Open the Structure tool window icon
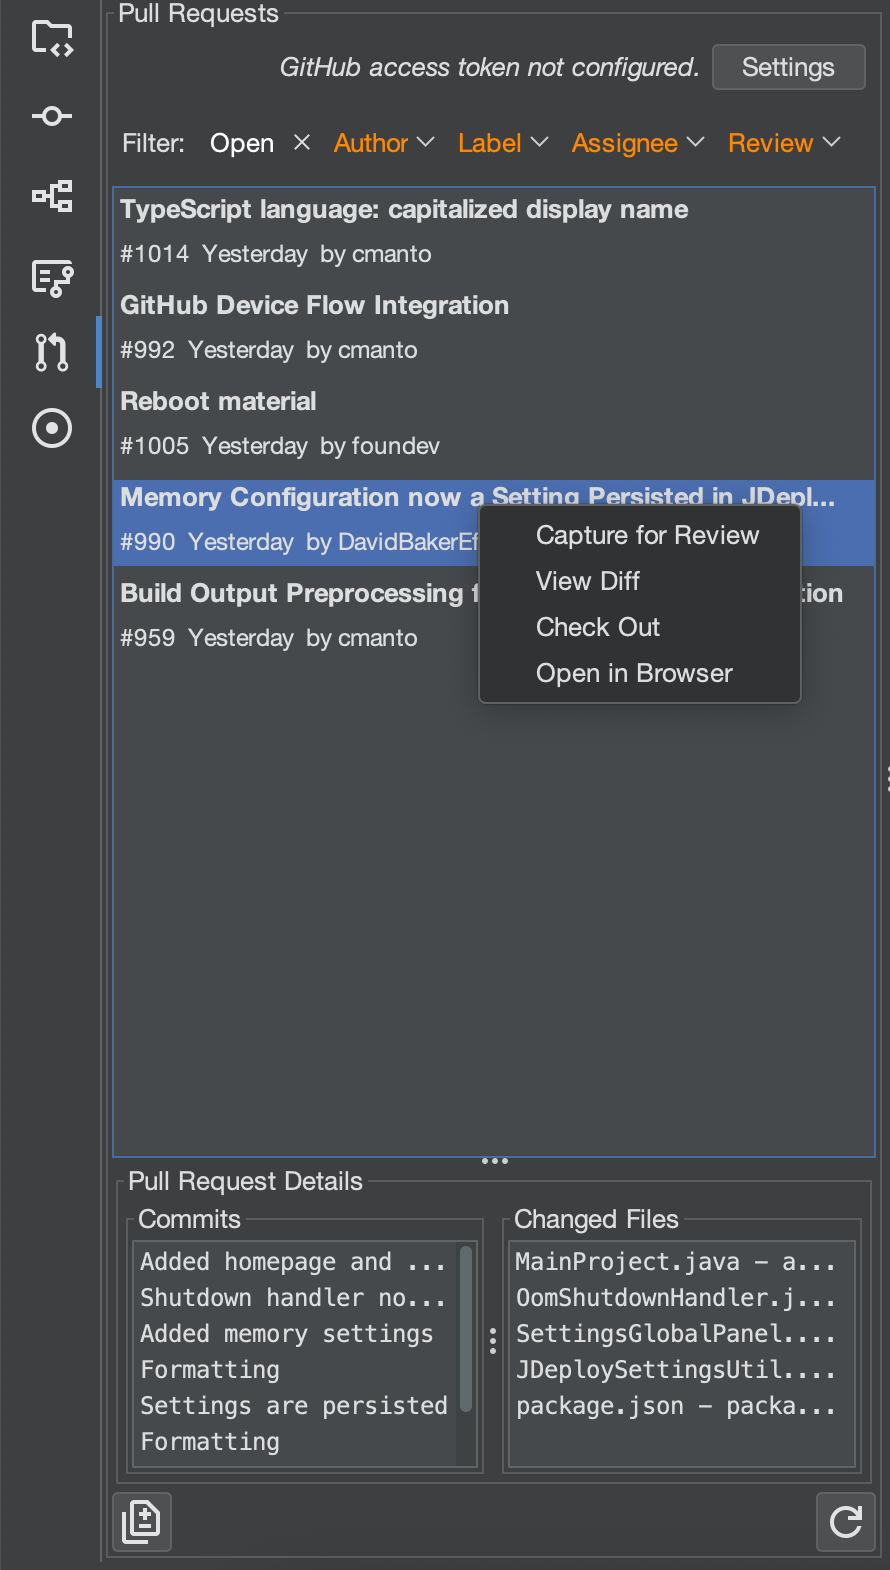890x1570 pixels. pyautogui.click(x=52, y=196)
